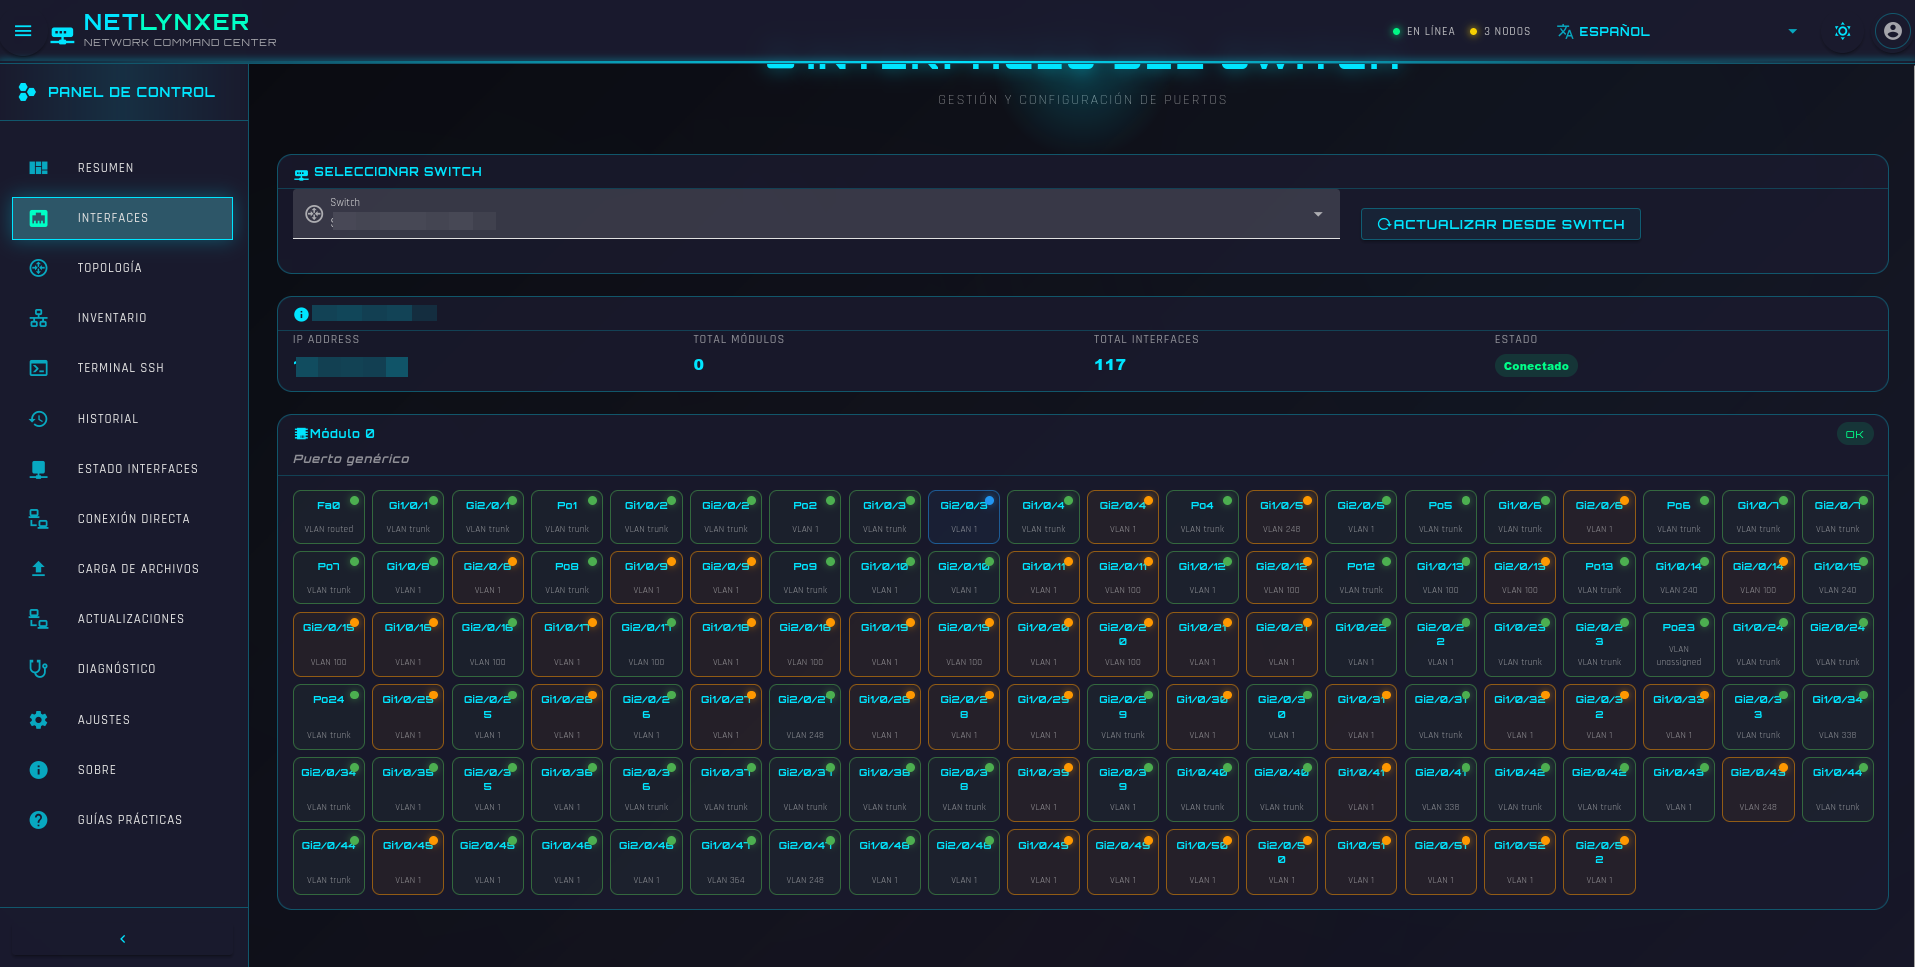The width and height of the screenshot is (1915, 967).
Task: Click the Terminal SSH icon
Action: point(38,368)
